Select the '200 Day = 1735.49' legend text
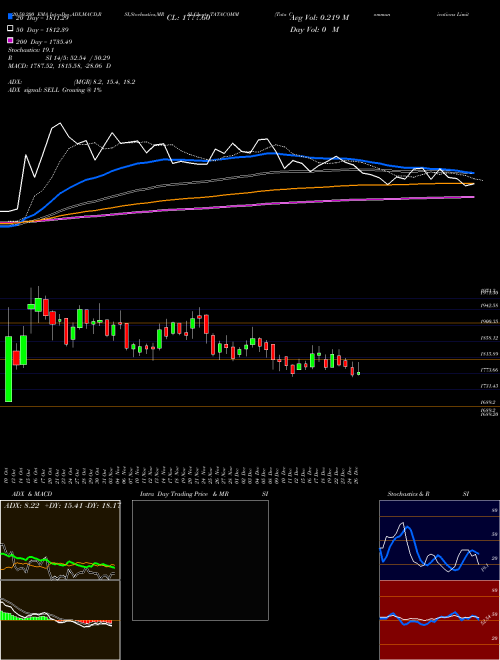 click(44, 42)
